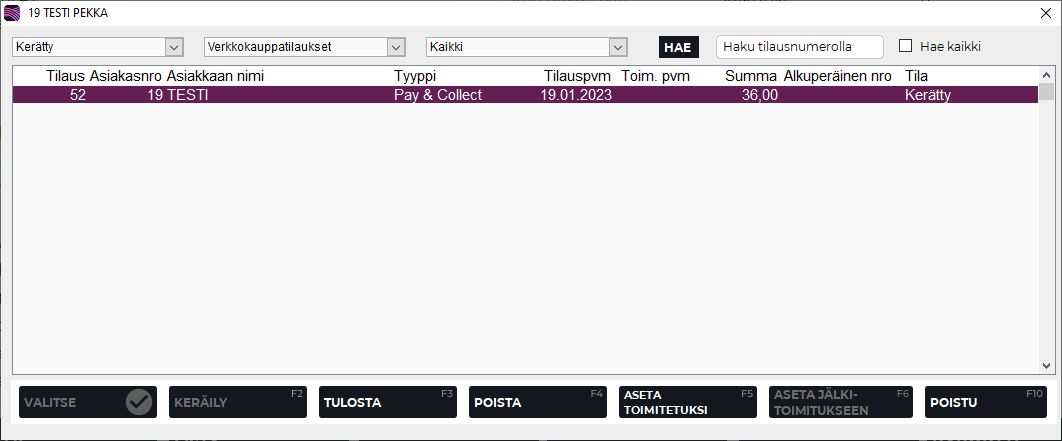Screen dimensions: 1062x441
Task: Exit via the POISTU F10 button
Action: 986,402
